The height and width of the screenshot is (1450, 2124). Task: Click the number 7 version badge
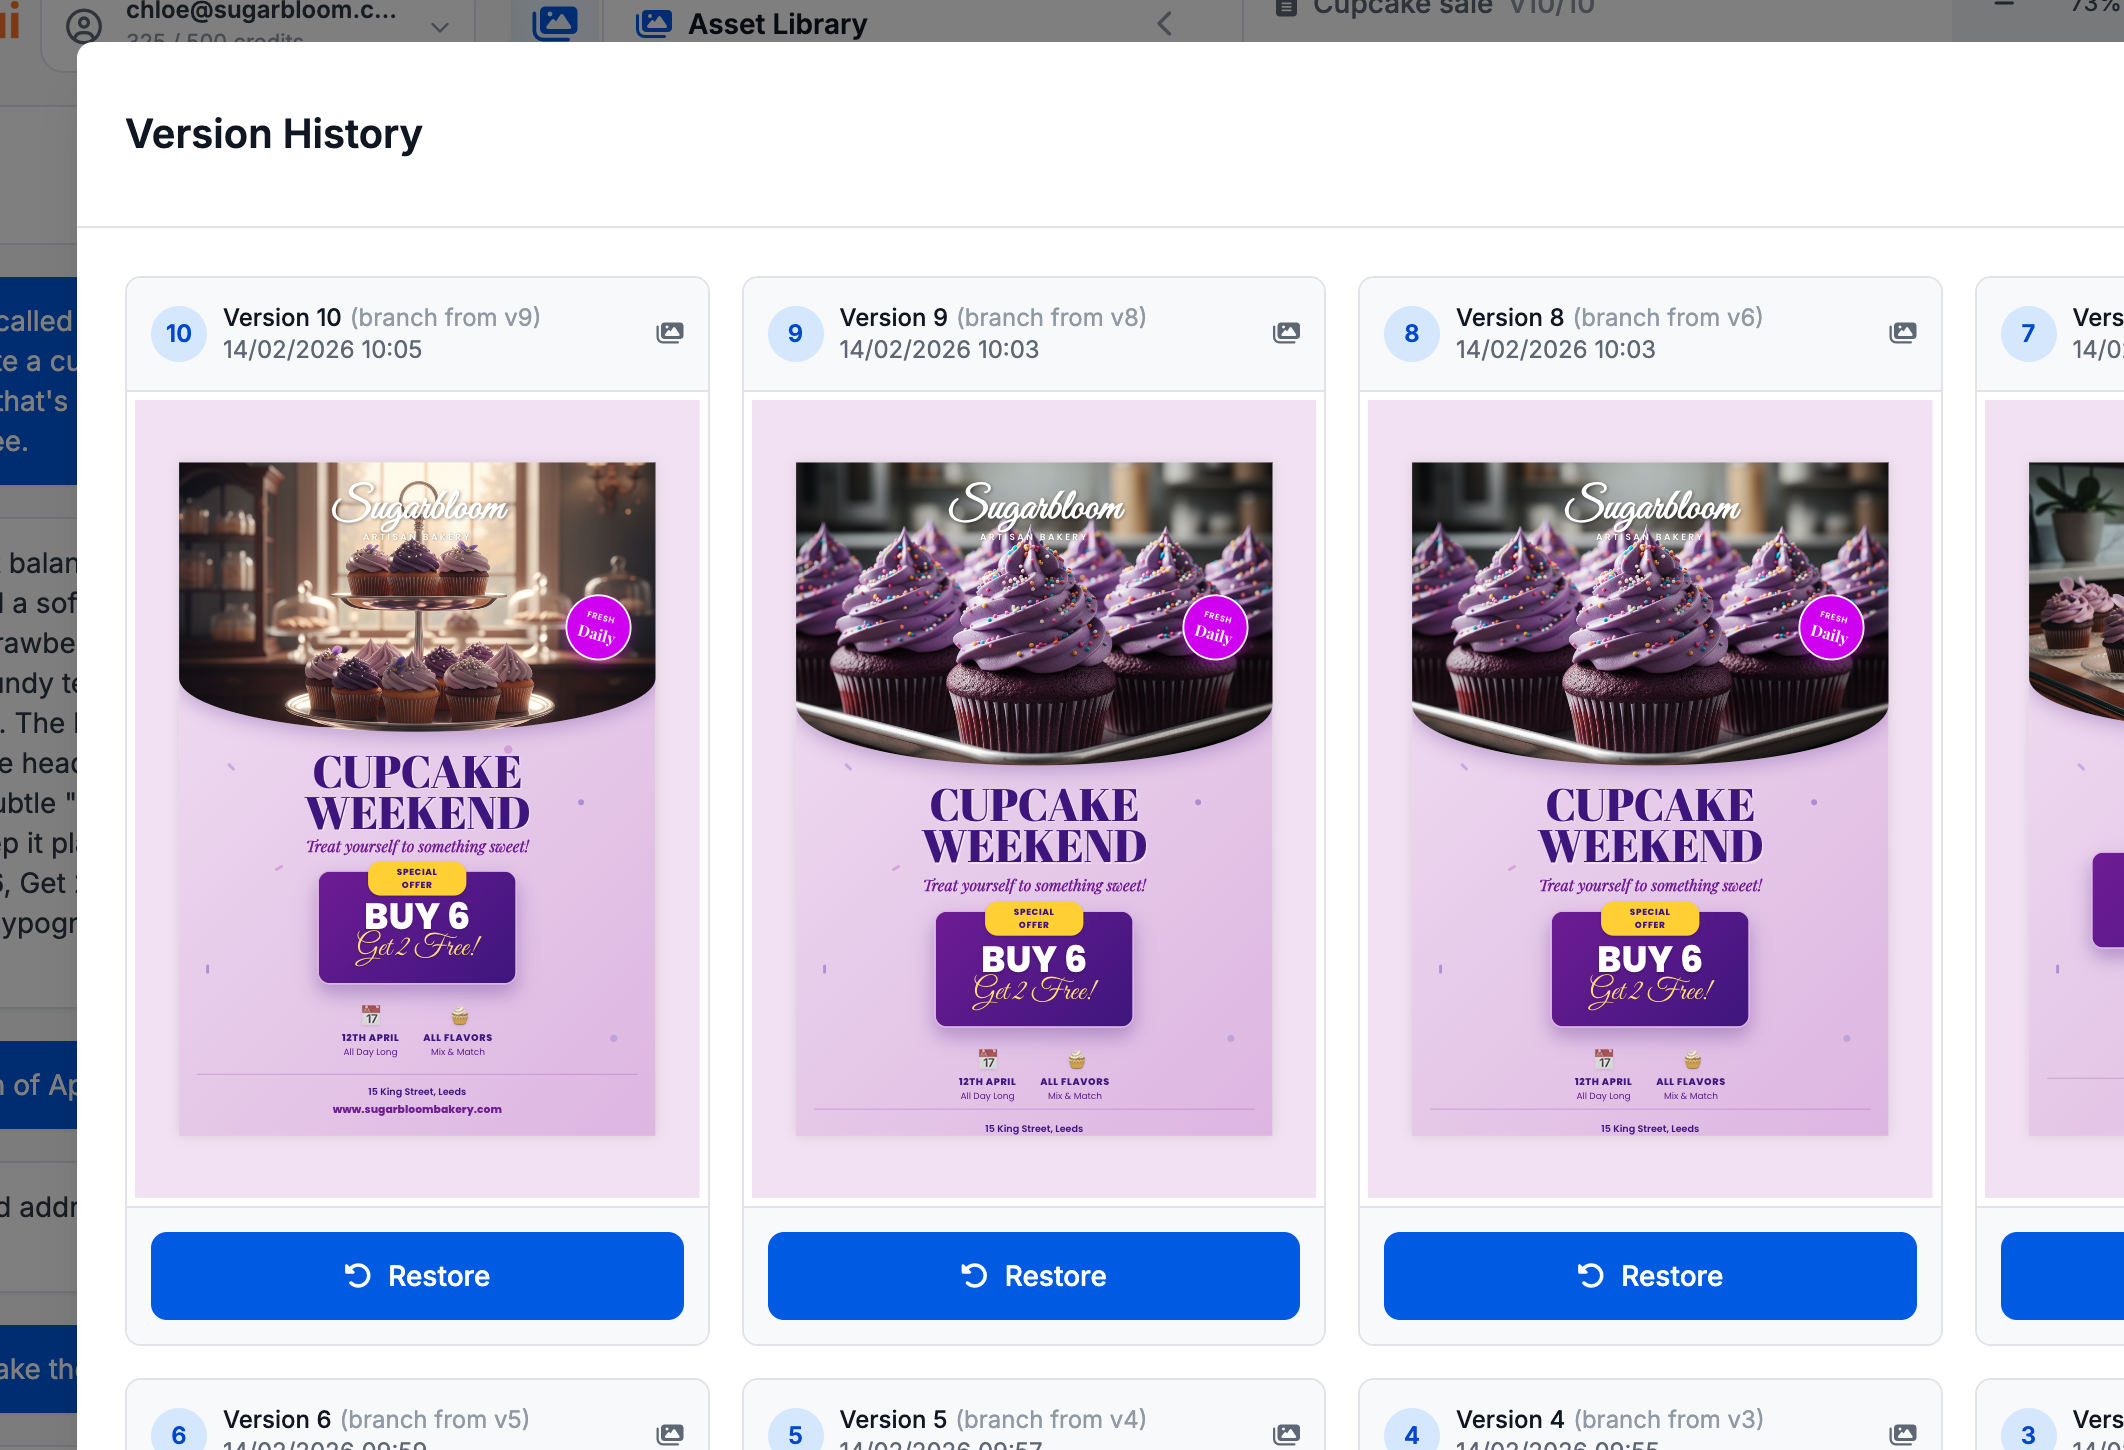point(2028,333)
